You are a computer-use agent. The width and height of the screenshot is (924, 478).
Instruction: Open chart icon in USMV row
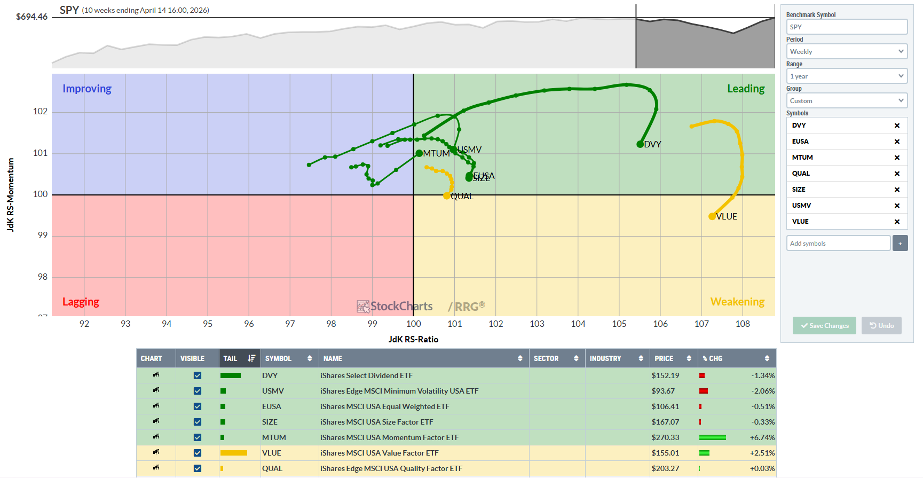pos(156,390)
